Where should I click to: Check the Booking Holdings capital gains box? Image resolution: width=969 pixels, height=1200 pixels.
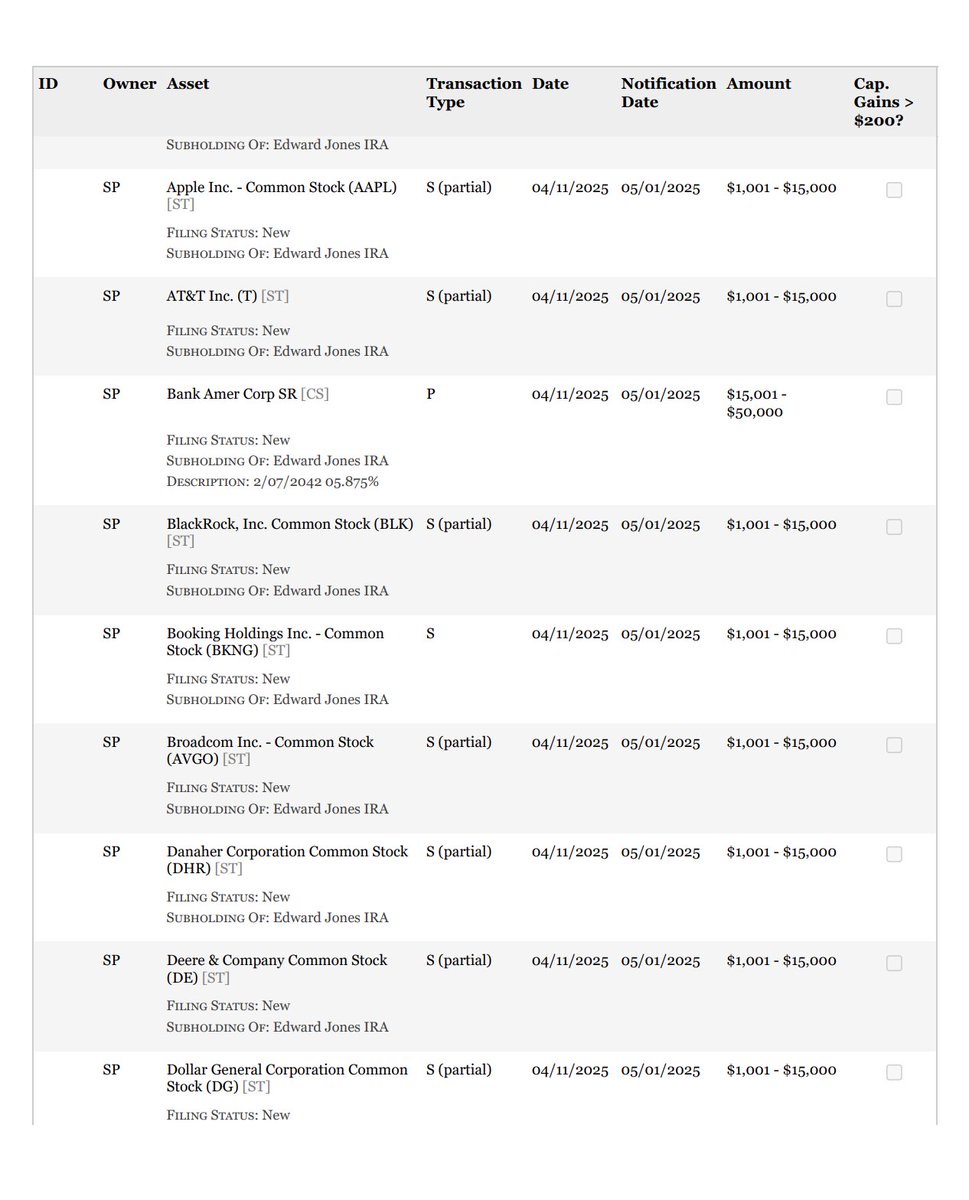coord(894,636)
